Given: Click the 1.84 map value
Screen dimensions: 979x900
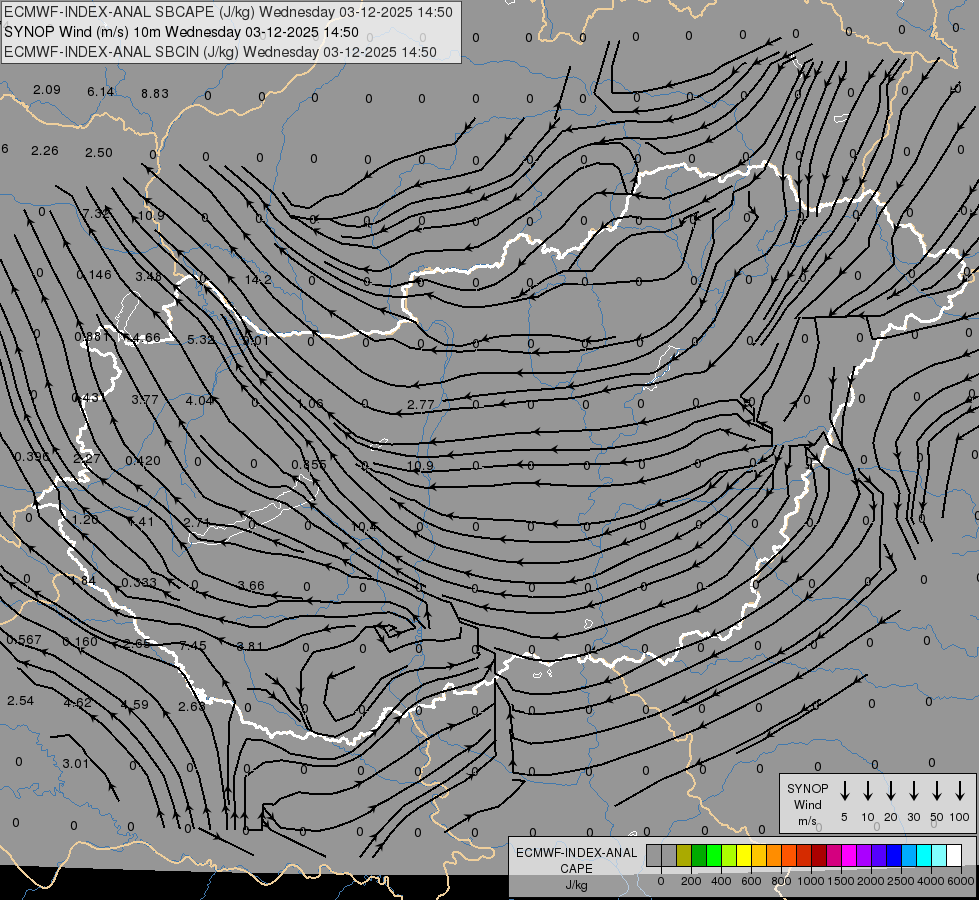Looking at the screenshot, I should pos(82,581).
